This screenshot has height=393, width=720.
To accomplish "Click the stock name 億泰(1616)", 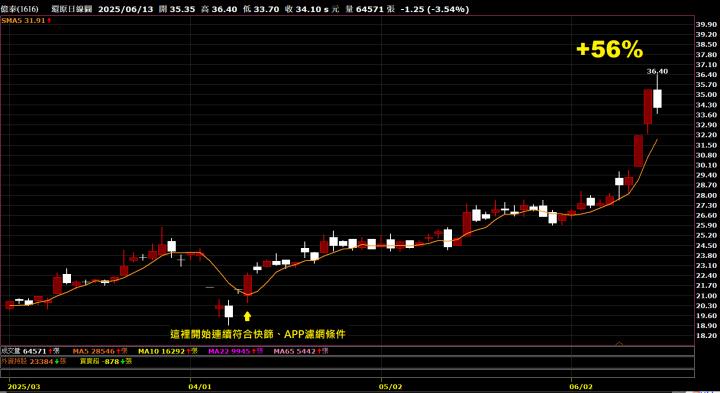I will point(20,9).
